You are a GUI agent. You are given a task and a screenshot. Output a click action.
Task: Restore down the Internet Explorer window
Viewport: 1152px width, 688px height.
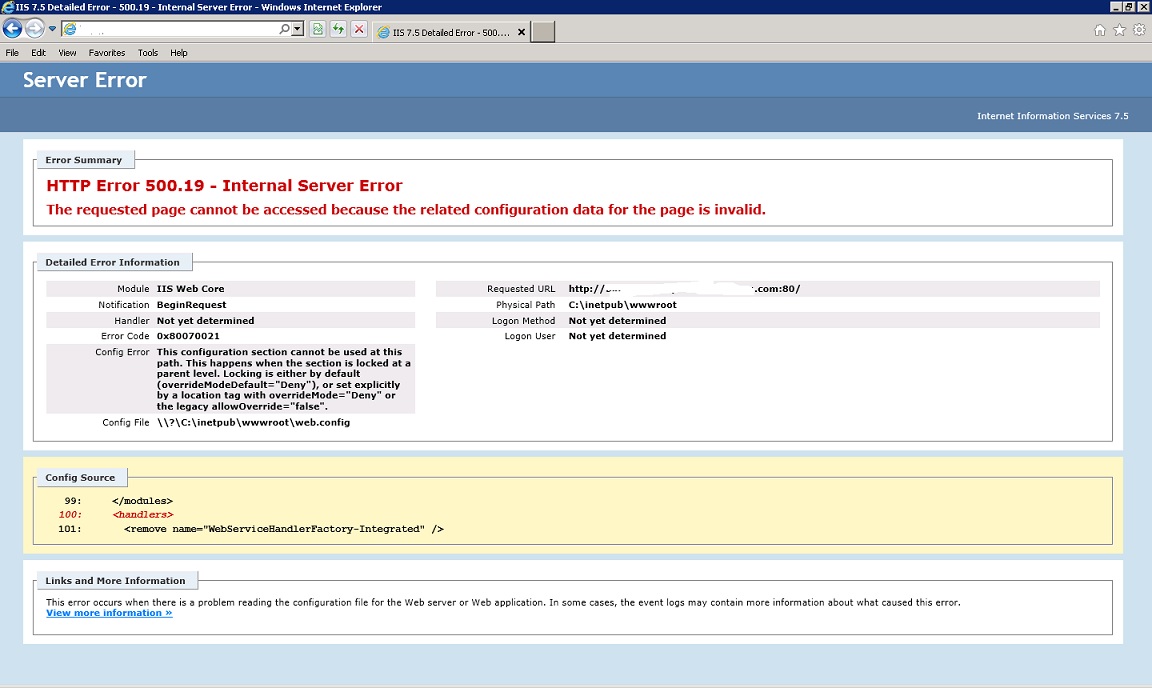pos(1129,7)
